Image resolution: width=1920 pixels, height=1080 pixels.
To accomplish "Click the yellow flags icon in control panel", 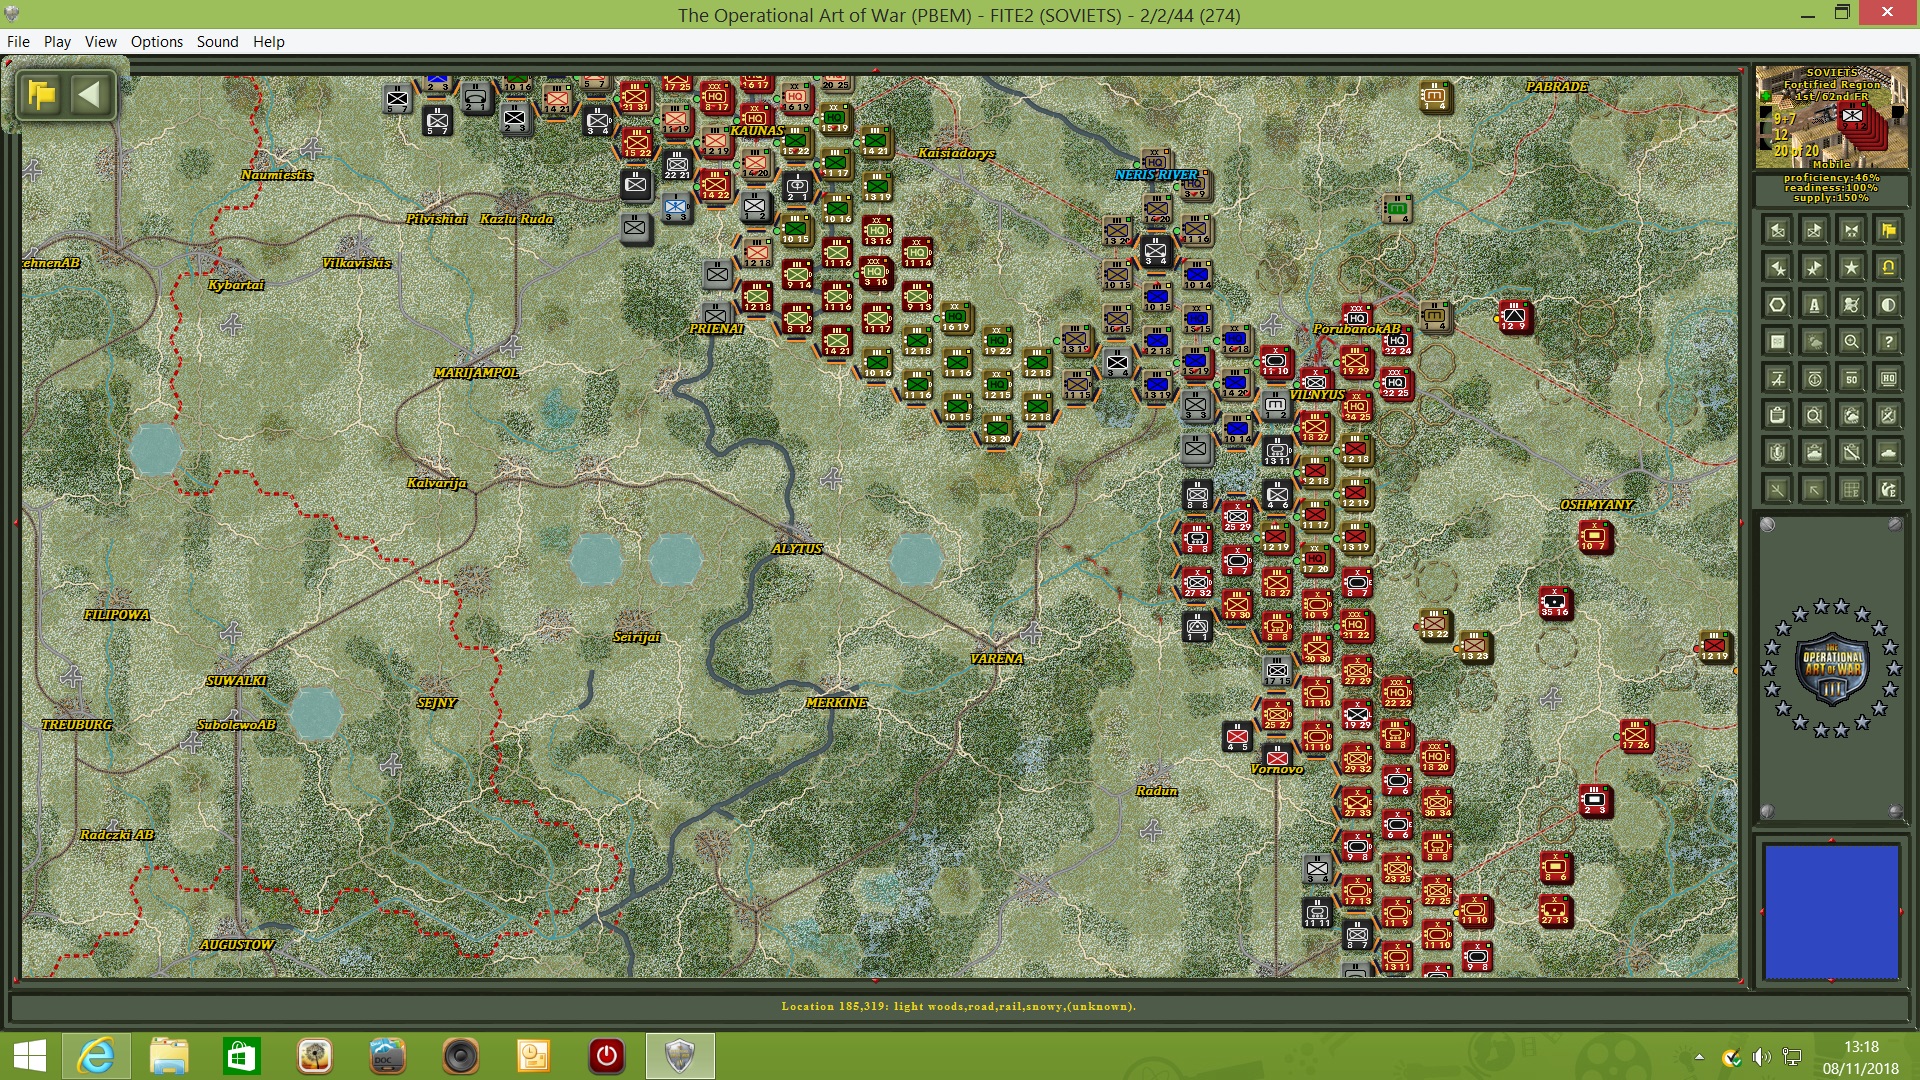I will [x=1888, y=231].
